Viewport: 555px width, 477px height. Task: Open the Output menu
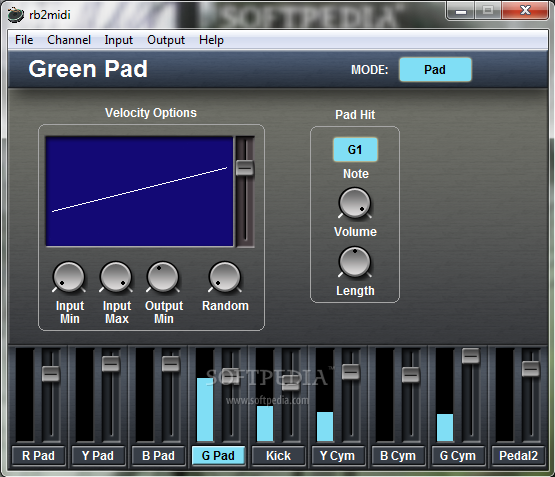pos(166,40)
